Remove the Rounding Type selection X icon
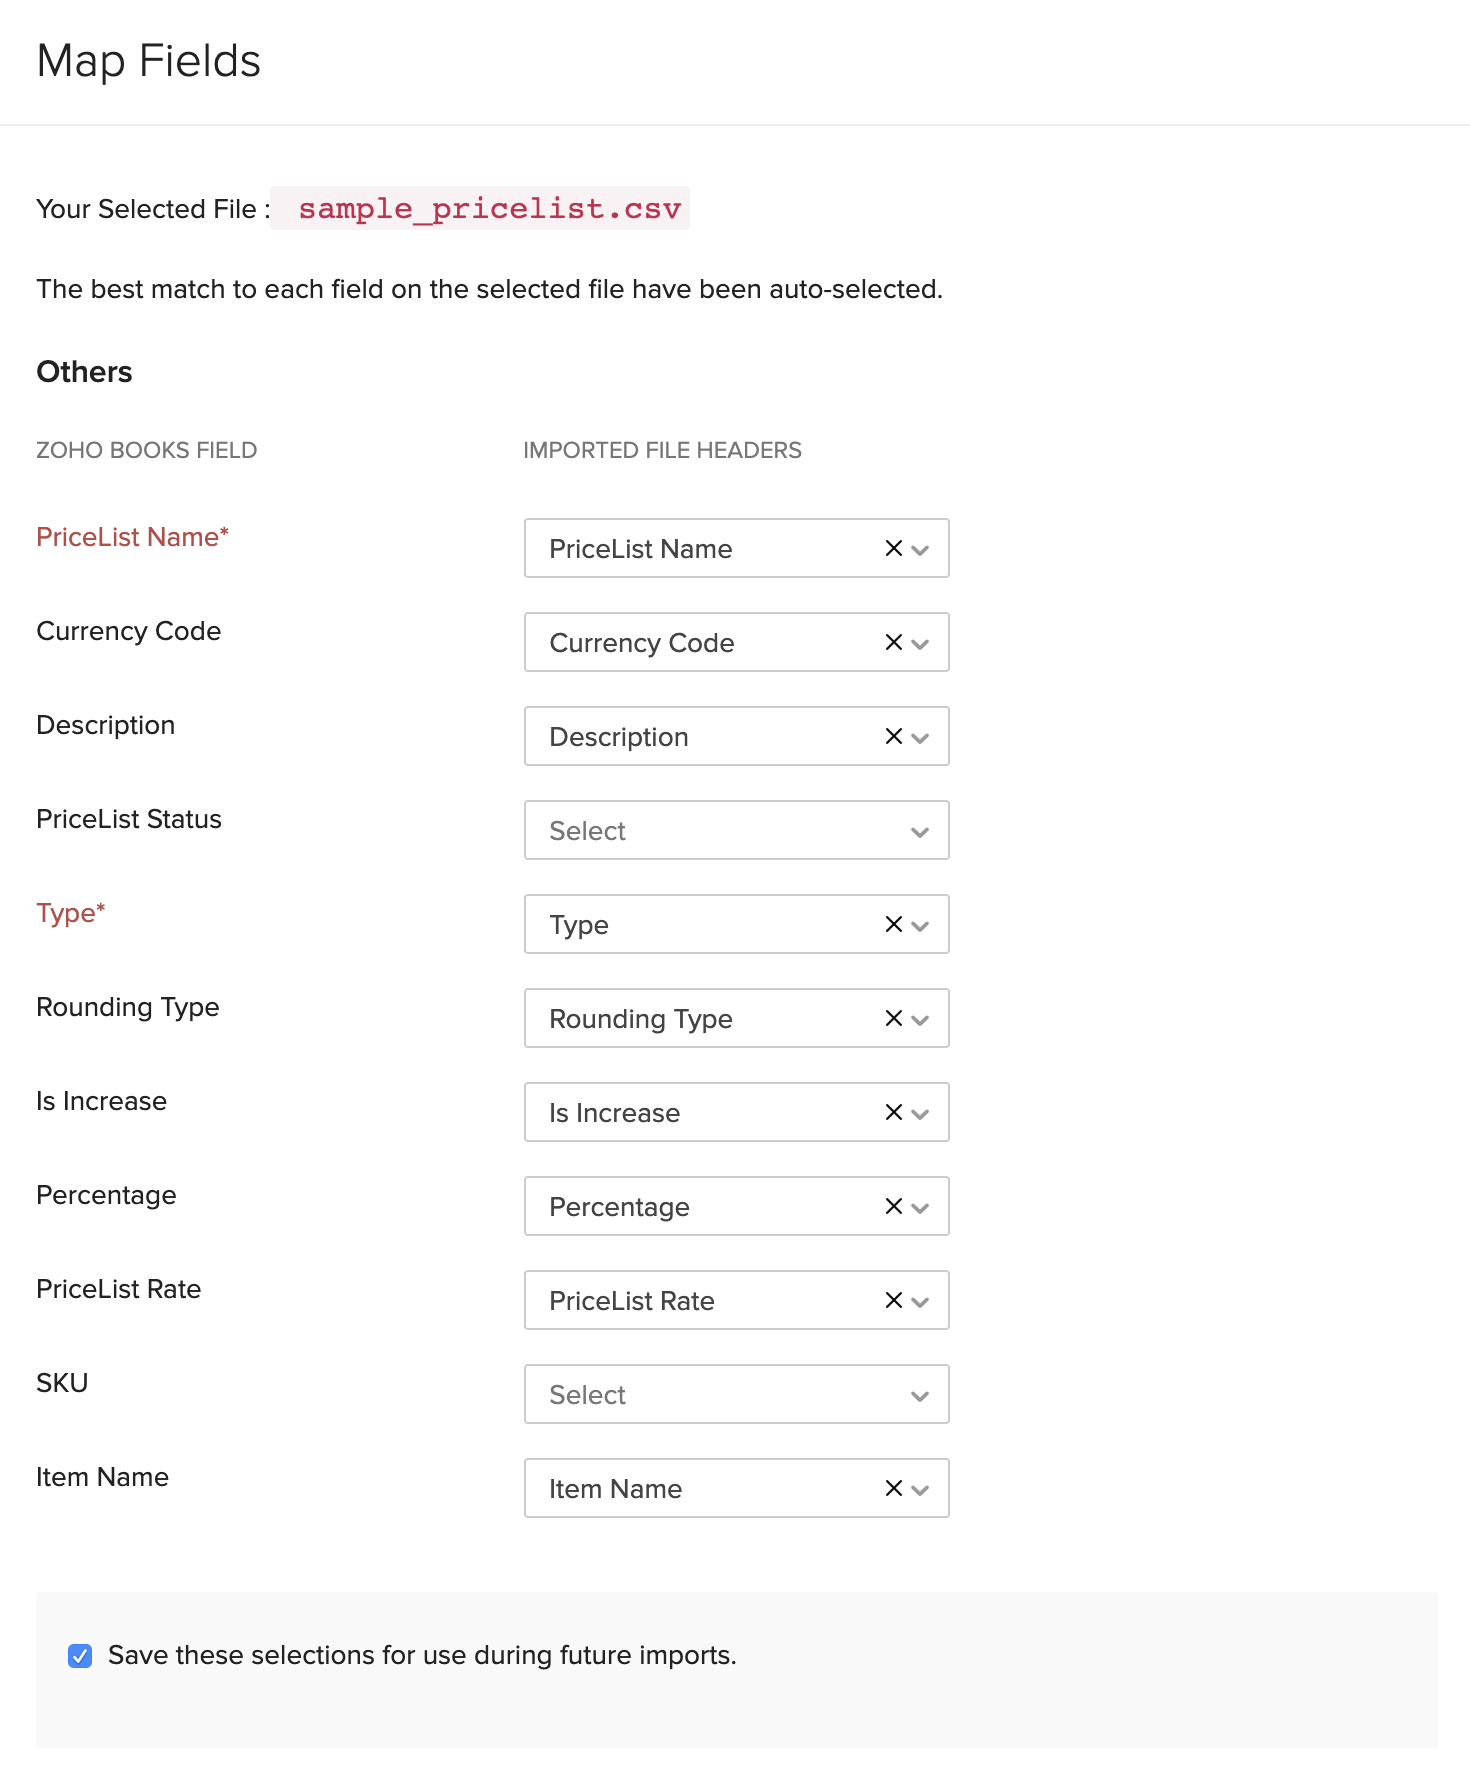1470x1770 pixels. (x=894, y=1018)
